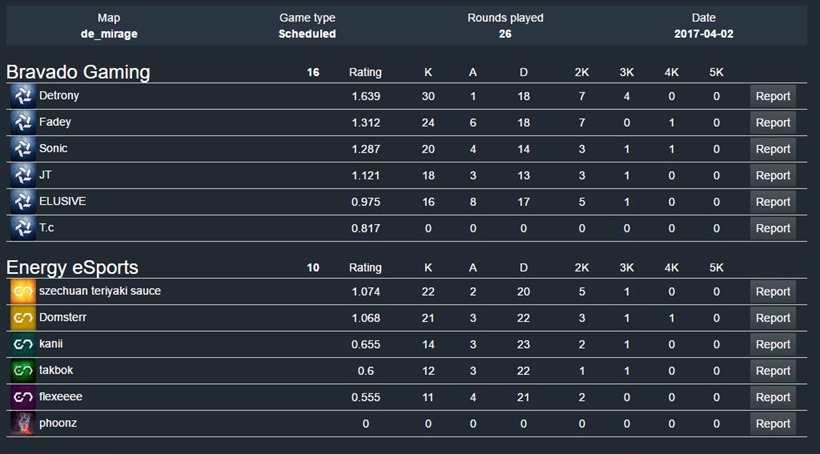820x454 pixels.
Task: Report player Detrony
Action: click(x=772, y=96)
